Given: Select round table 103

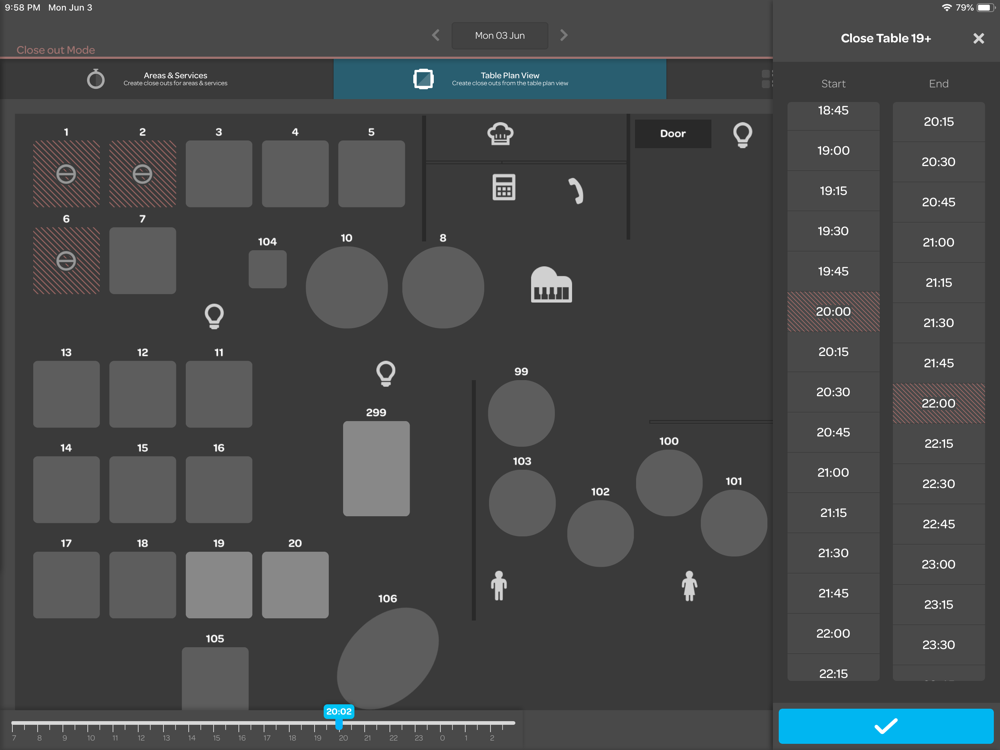Looking at the screenshot, I should 522,503.
